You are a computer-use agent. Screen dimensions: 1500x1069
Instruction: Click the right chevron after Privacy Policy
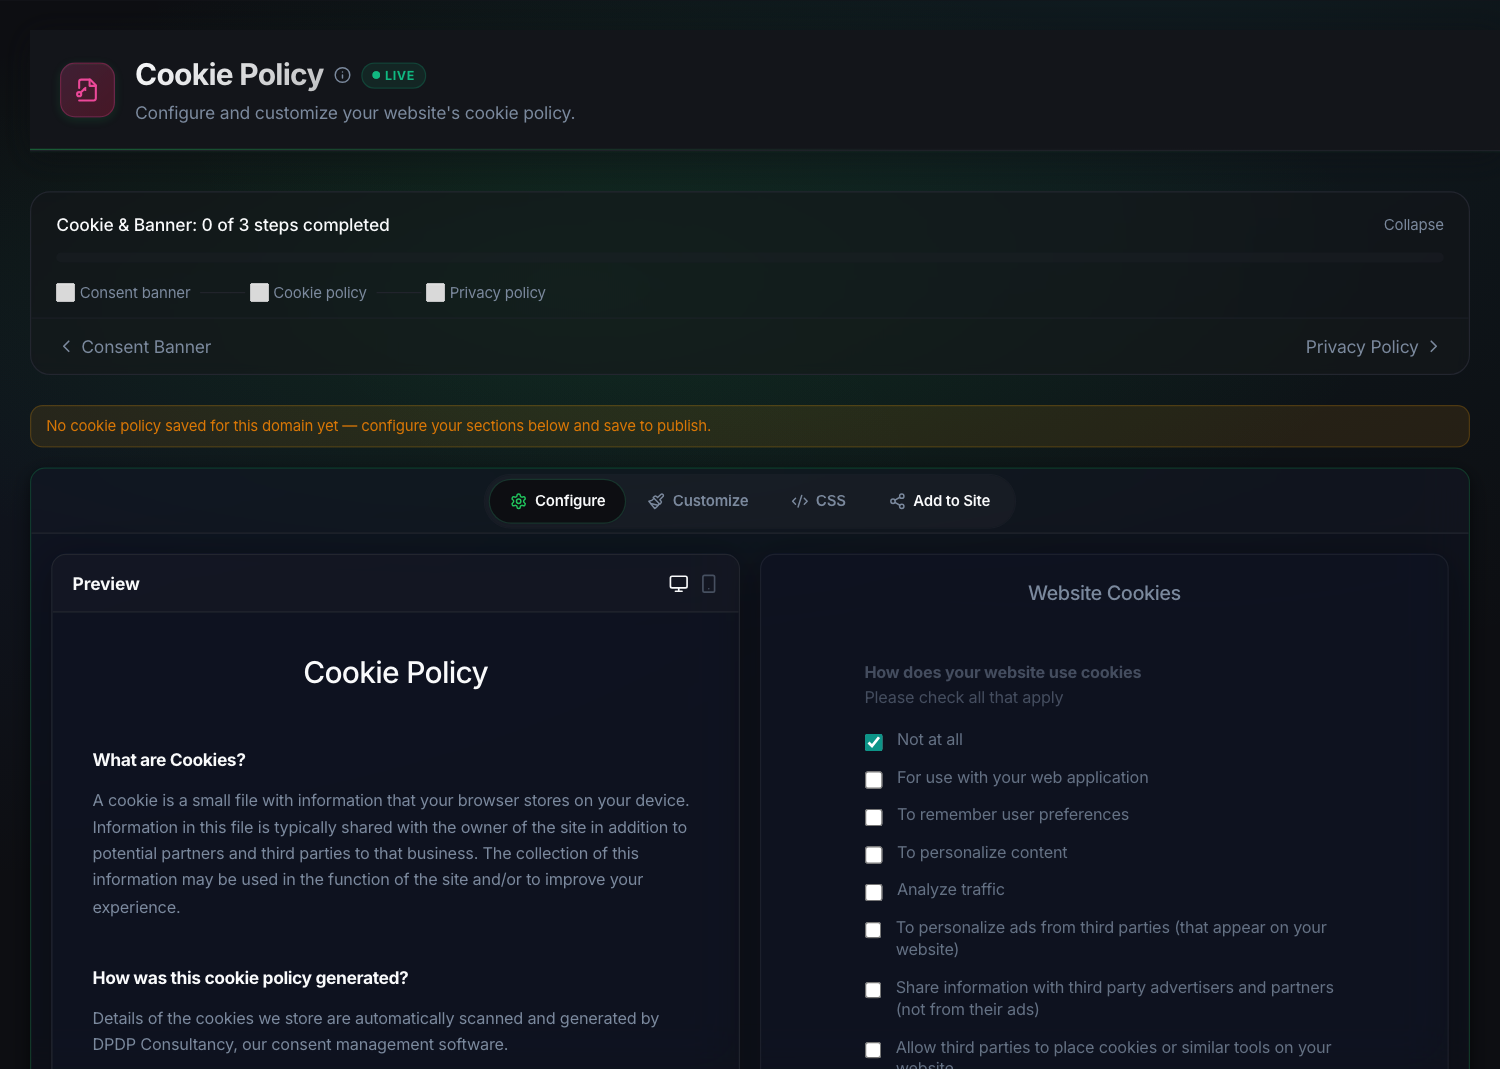pyautogui.click(x=1433, y=346)
